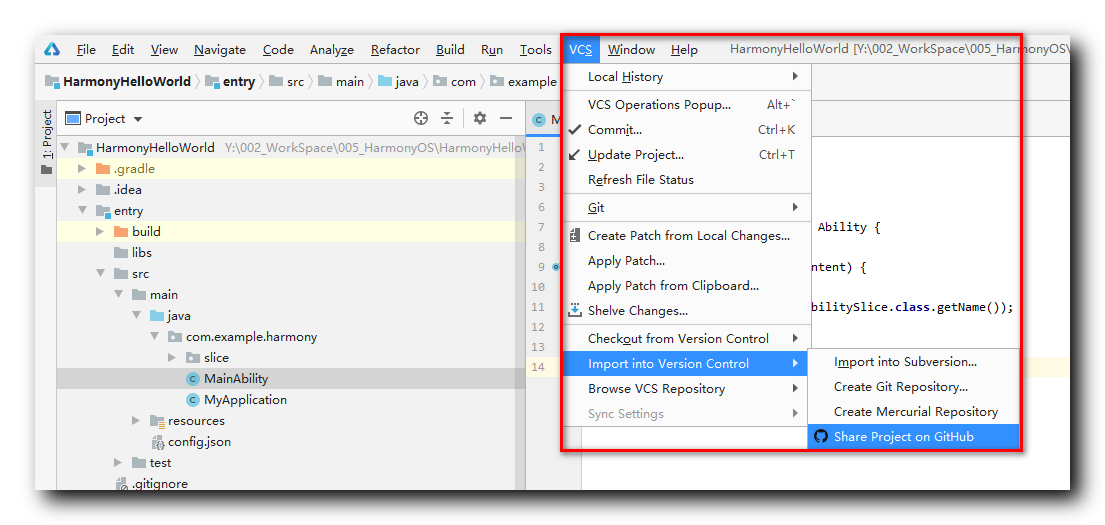The image size is (1105, 525).
Task: Click the blue java folder icon
Action: click(157, 316)
